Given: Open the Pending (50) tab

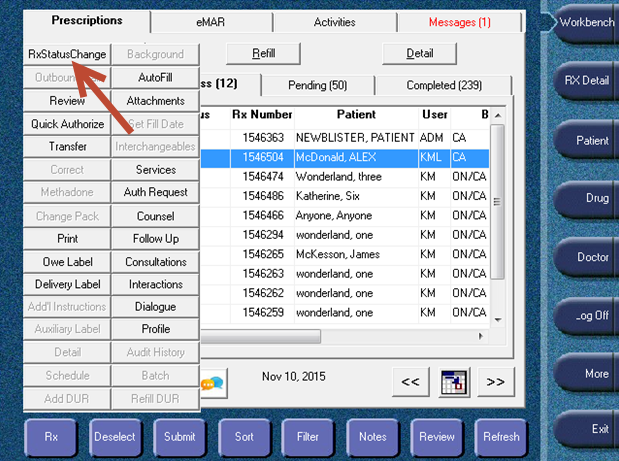Looking at the screenshot, I should tap(318, 85).
